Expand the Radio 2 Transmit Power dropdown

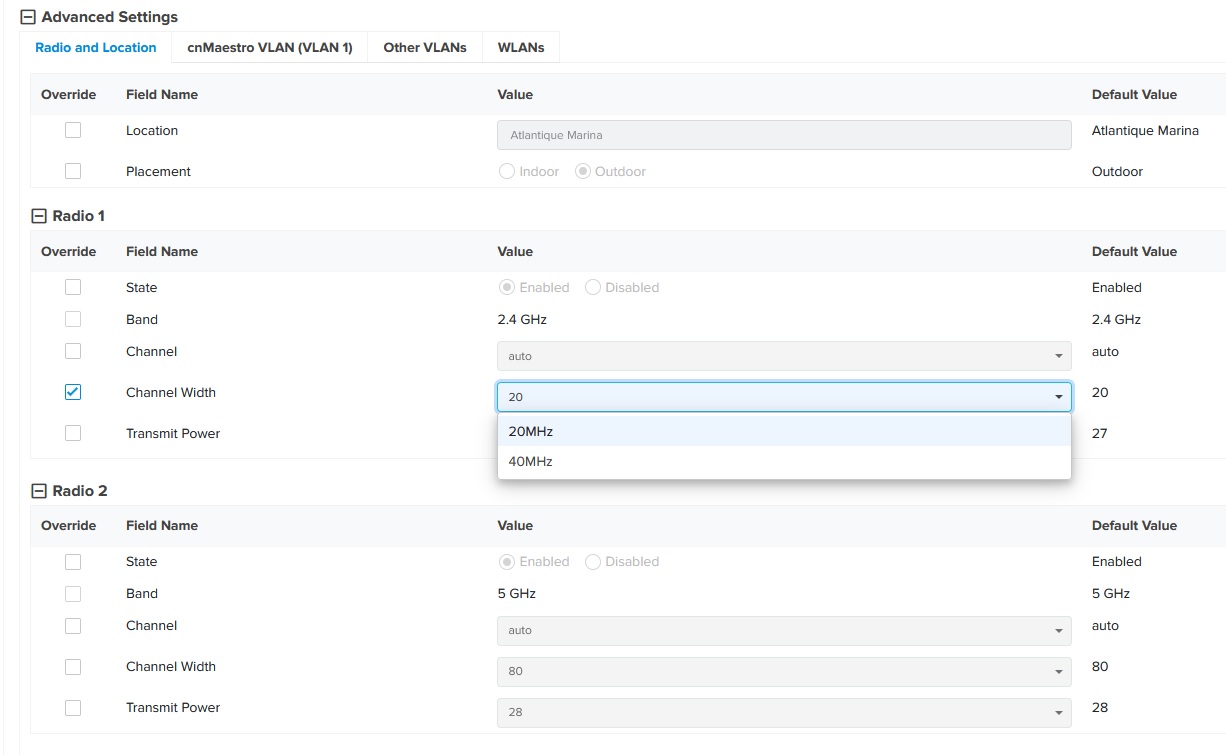point(784,712)
